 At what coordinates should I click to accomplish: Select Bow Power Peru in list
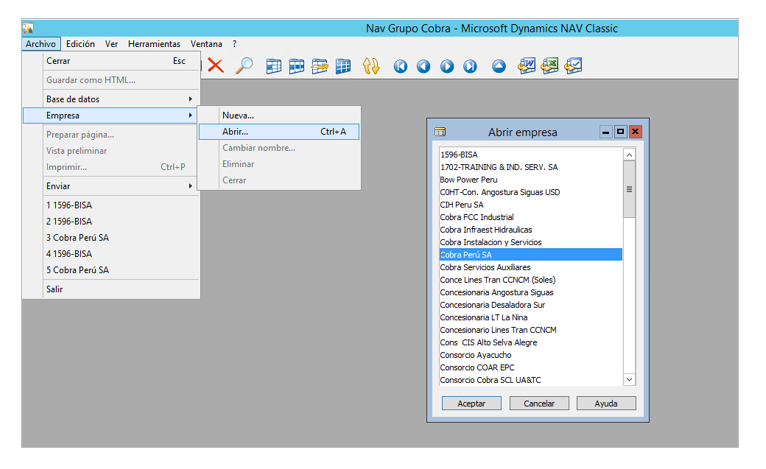[531, 180]
